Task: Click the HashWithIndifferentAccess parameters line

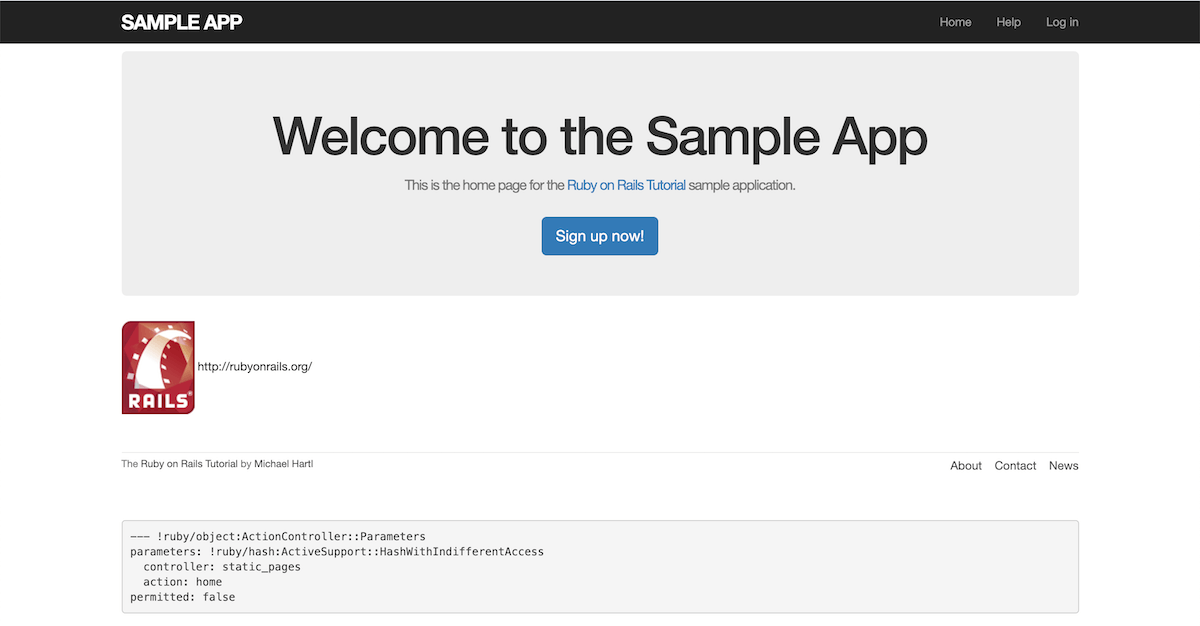Action: click(x=336, y=552)
